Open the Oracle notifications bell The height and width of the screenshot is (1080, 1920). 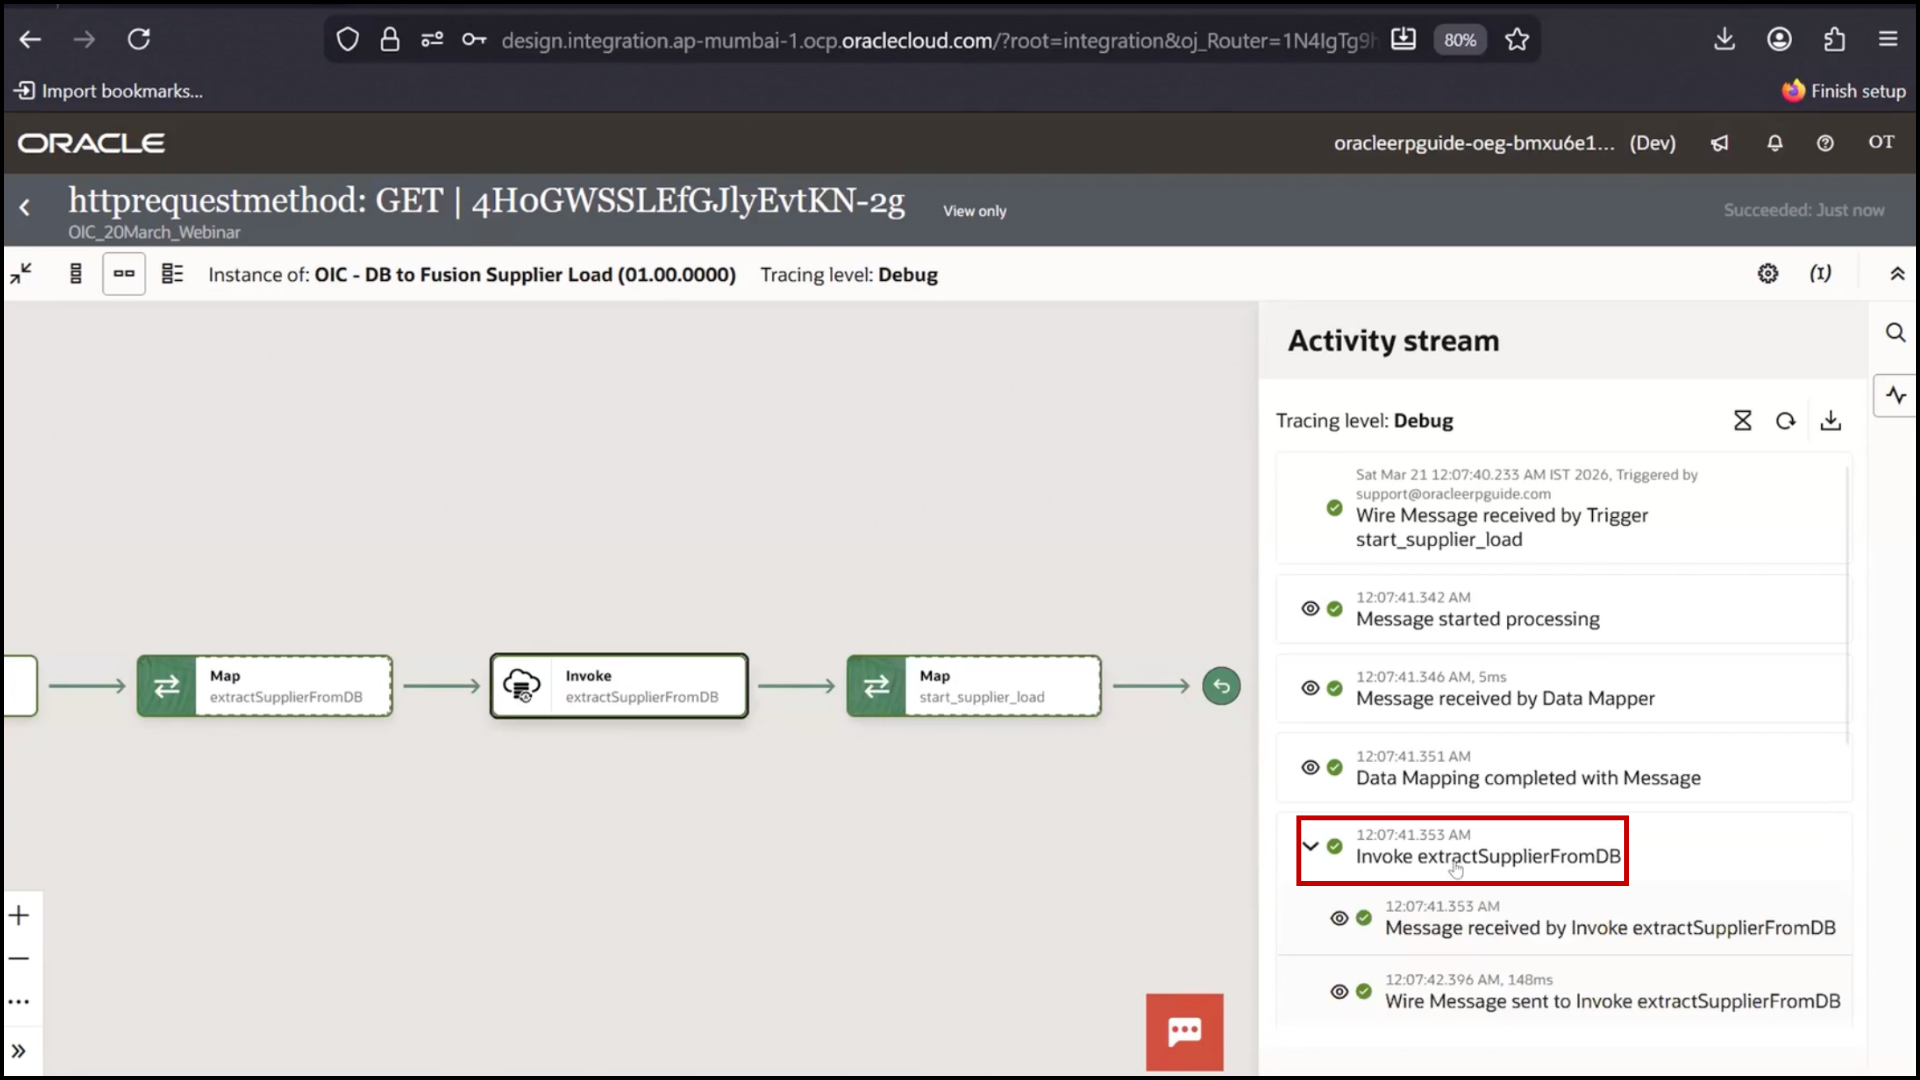(1775, 143)
